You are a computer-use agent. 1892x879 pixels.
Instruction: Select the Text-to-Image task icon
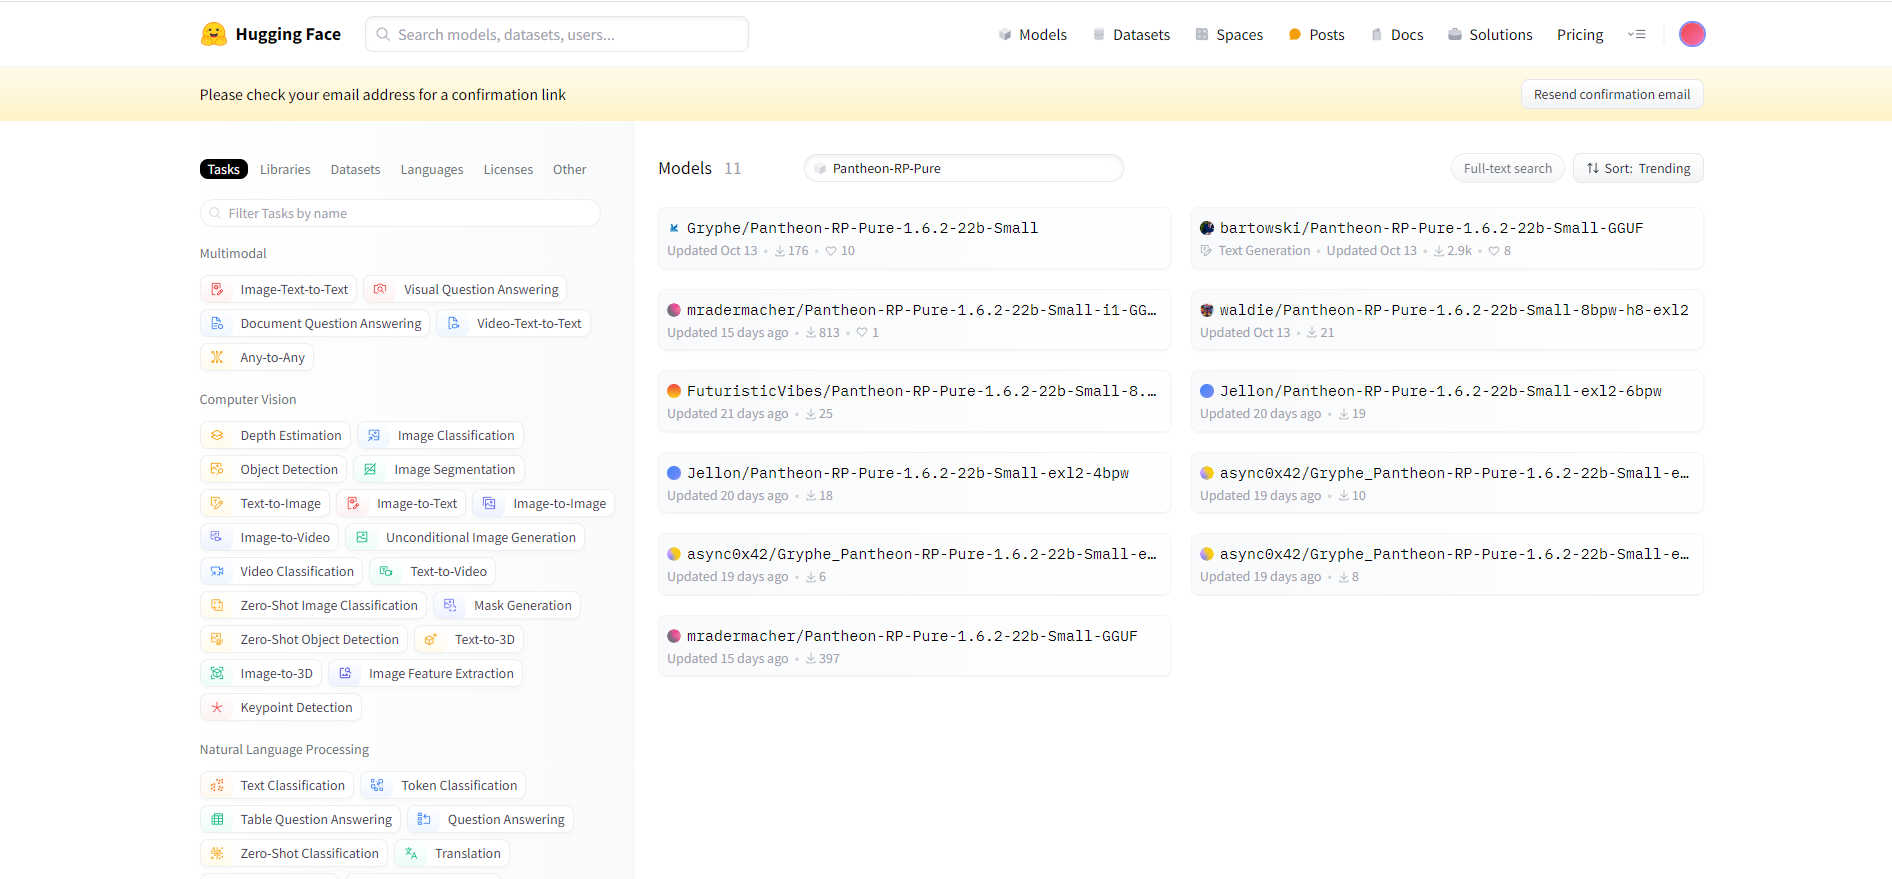(217, 504)
